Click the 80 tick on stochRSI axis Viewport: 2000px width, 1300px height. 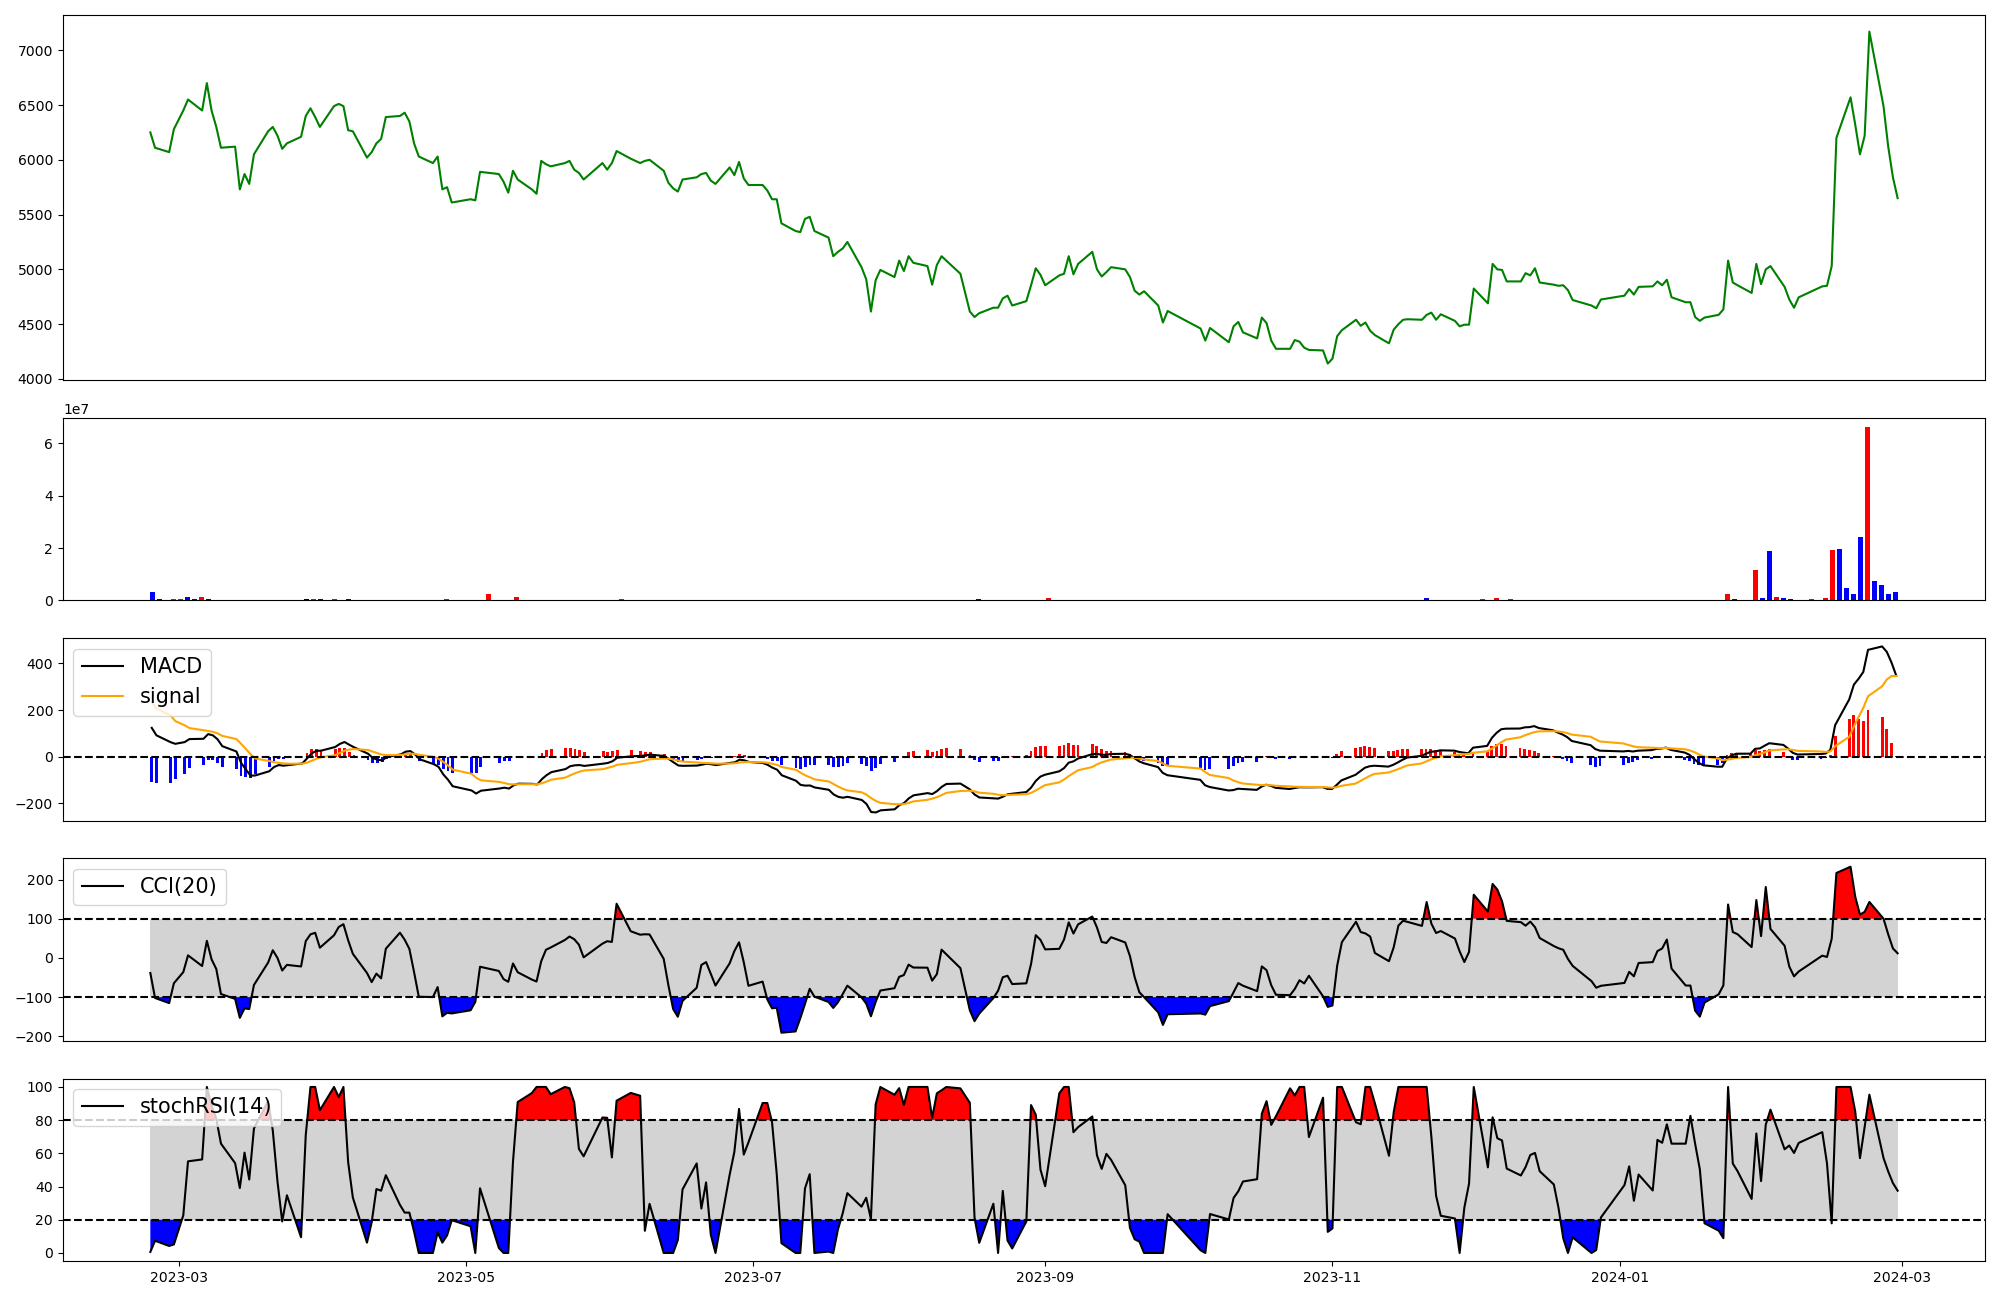(x=44, y=1121)
